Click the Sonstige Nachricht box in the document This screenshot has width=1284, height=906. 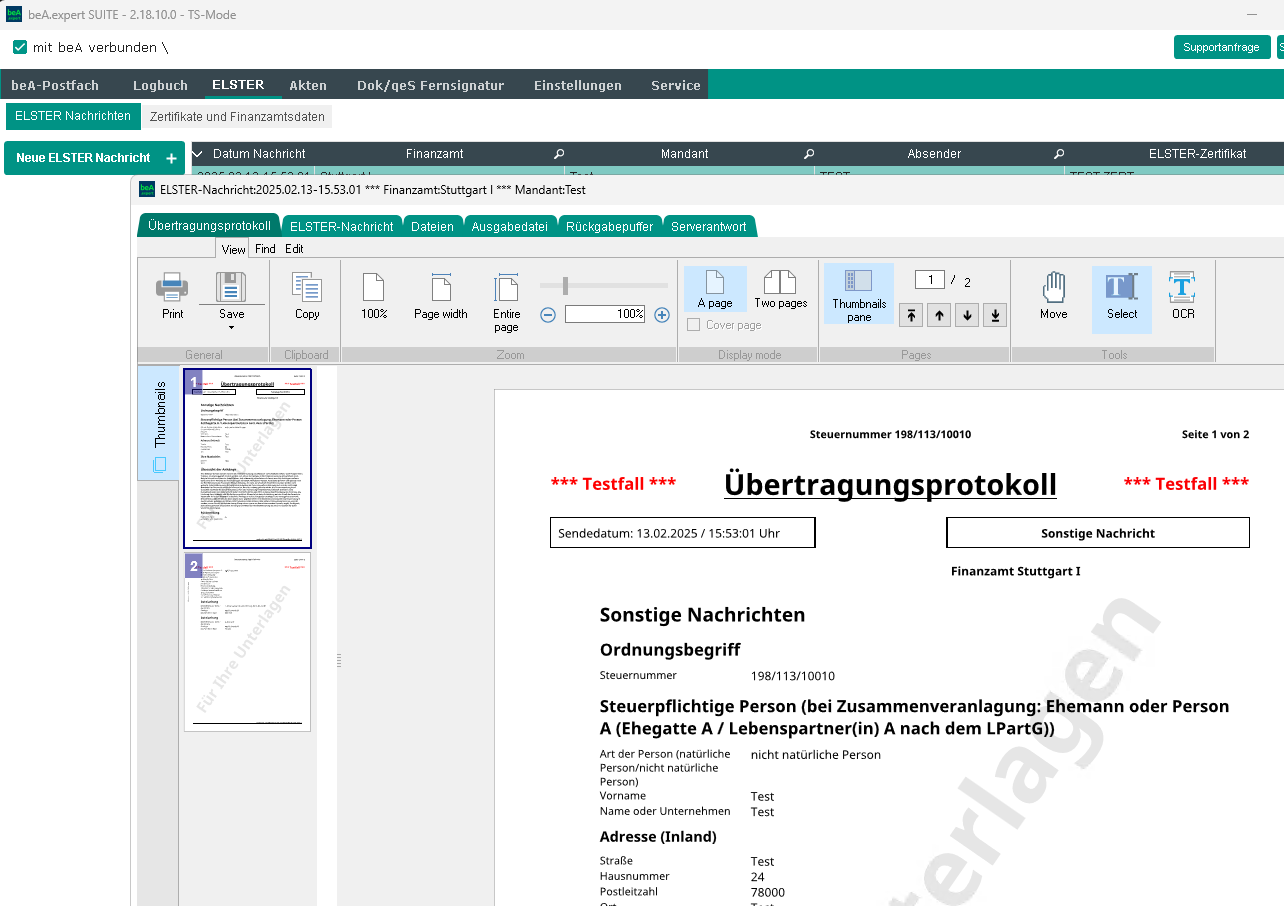click(1098, 533)
